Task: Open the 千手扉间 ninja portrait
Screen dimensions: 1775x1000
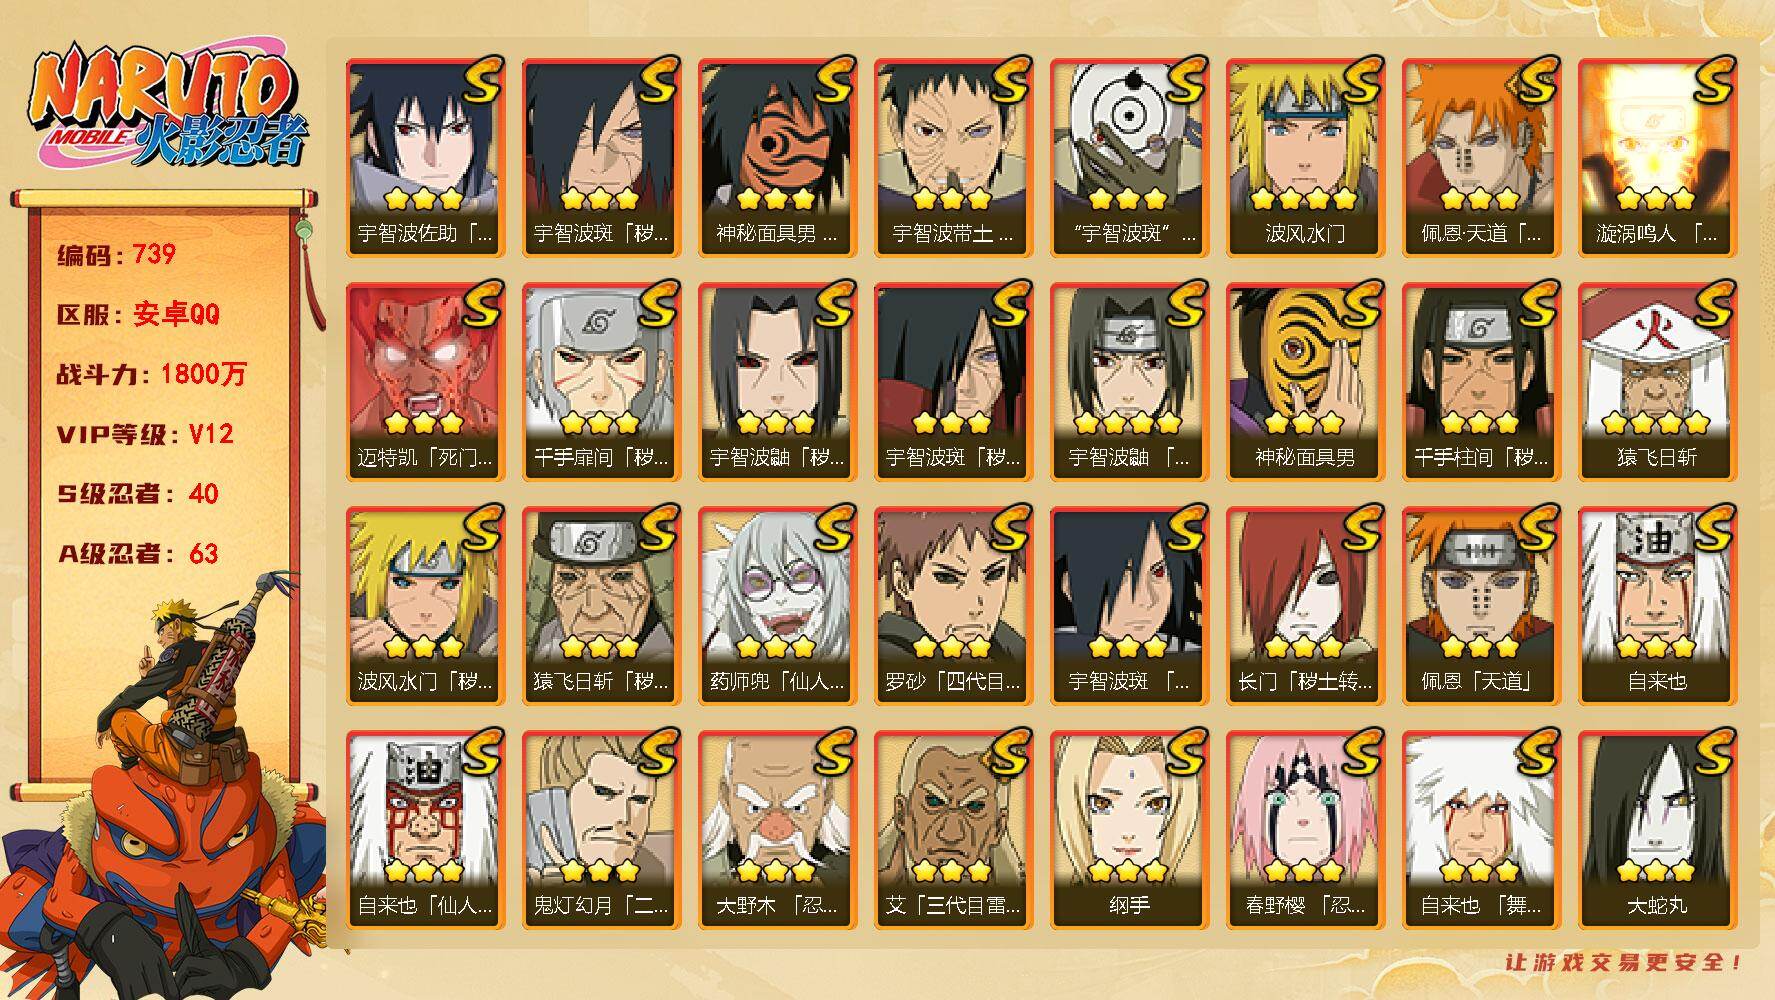Action: (601, 382)
